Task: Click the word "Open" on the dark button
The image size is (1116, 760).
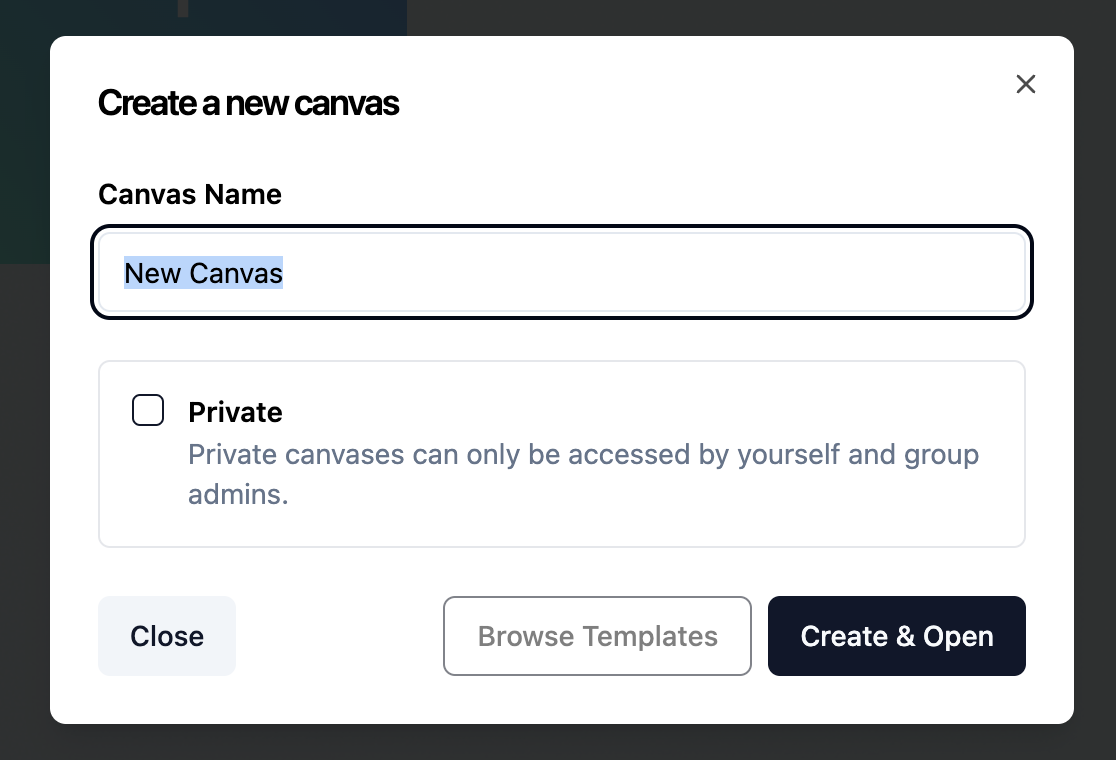Action: tap(958, 636)
